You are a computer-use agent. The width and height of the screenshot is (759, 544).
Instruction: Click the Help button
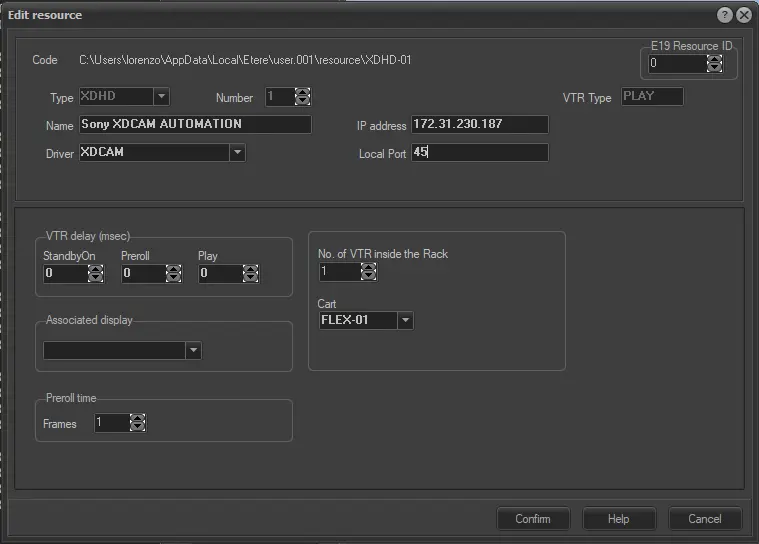[x=618, y=518]
